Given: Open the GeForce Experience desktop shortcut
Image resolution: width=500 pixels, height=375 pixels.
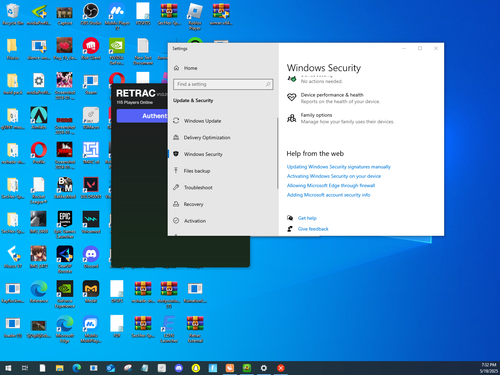Looking at the screenshot, I should pos(65,294).
